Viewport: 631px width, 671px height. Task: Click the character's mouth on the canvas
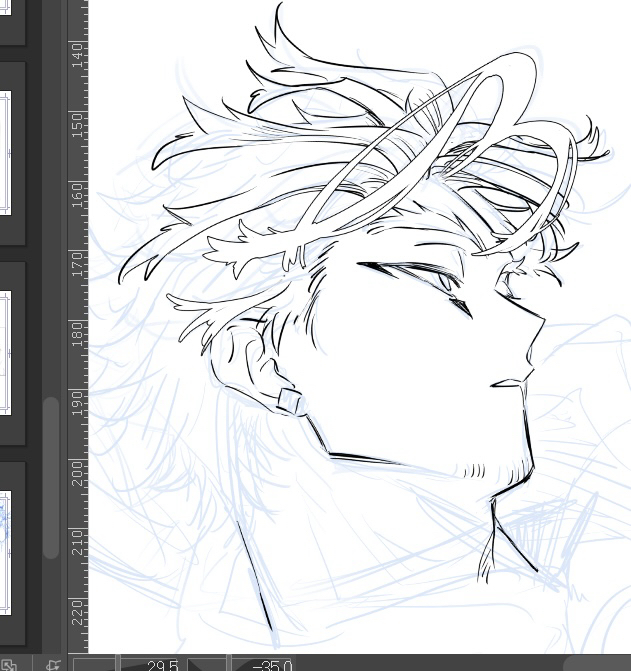tap(508, 382)
